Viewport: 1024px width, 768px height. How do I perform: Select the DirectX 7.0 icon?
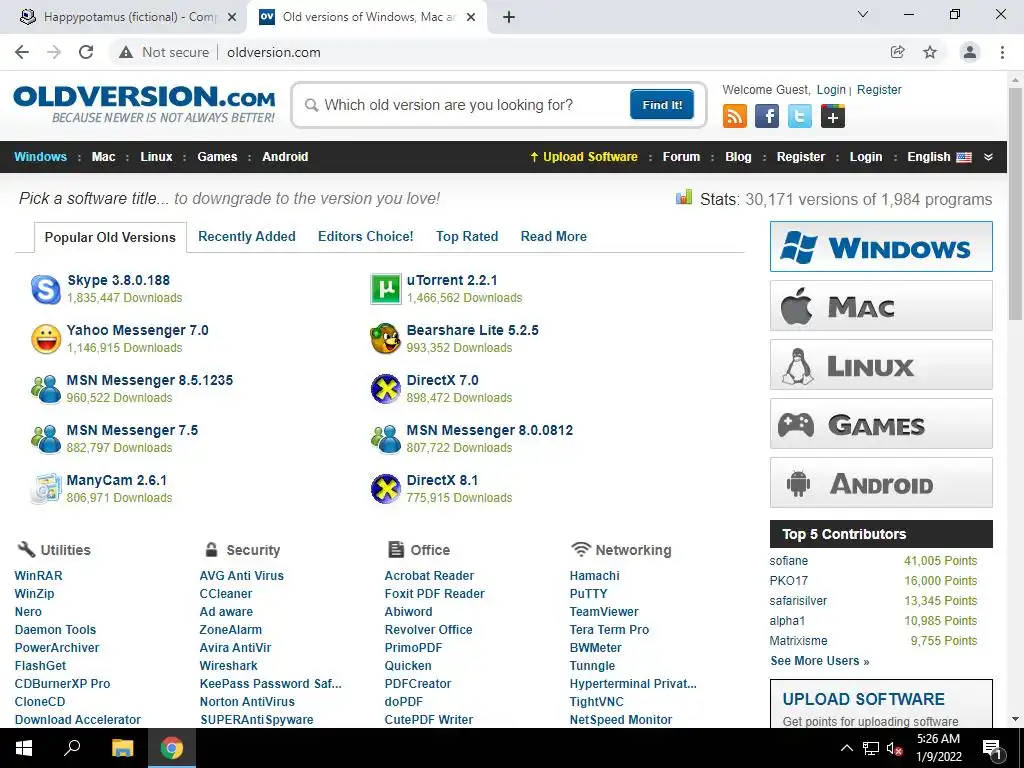tap(386, 389)
